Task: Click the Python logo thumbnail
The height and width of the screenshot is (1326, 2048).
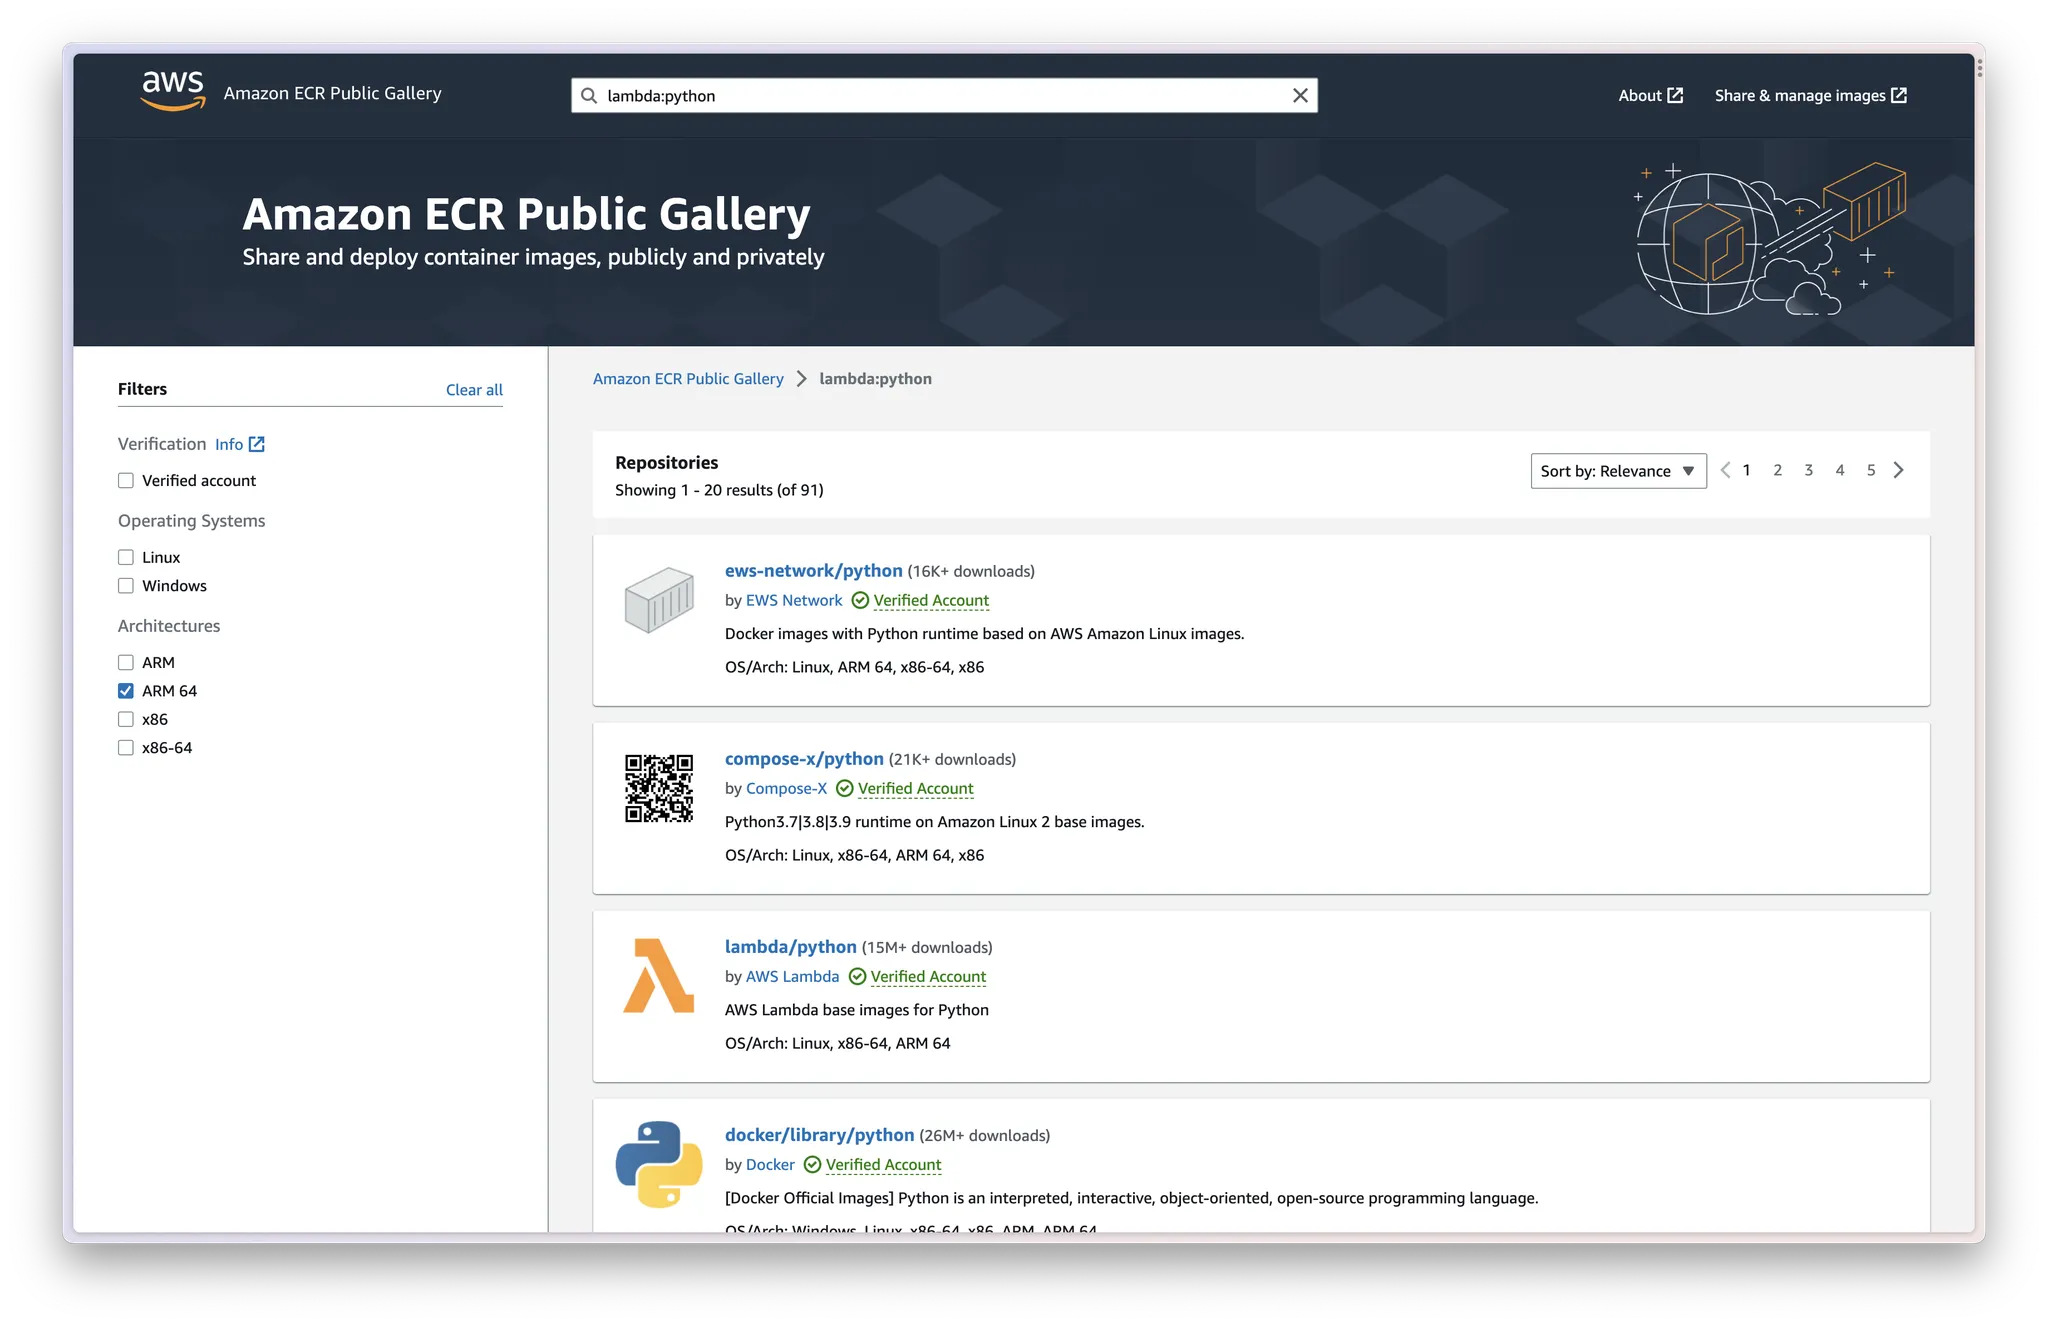Action: point(659,1164)
